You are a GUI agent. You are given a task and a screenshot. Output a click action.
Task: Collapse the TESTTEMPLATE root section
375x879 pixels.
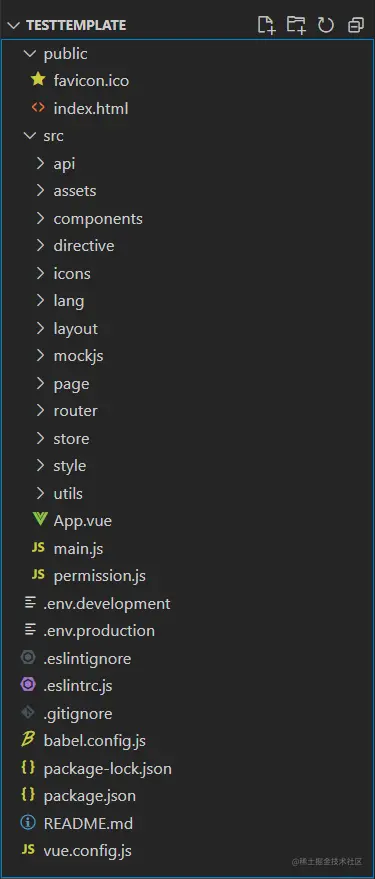pos(14,25)
